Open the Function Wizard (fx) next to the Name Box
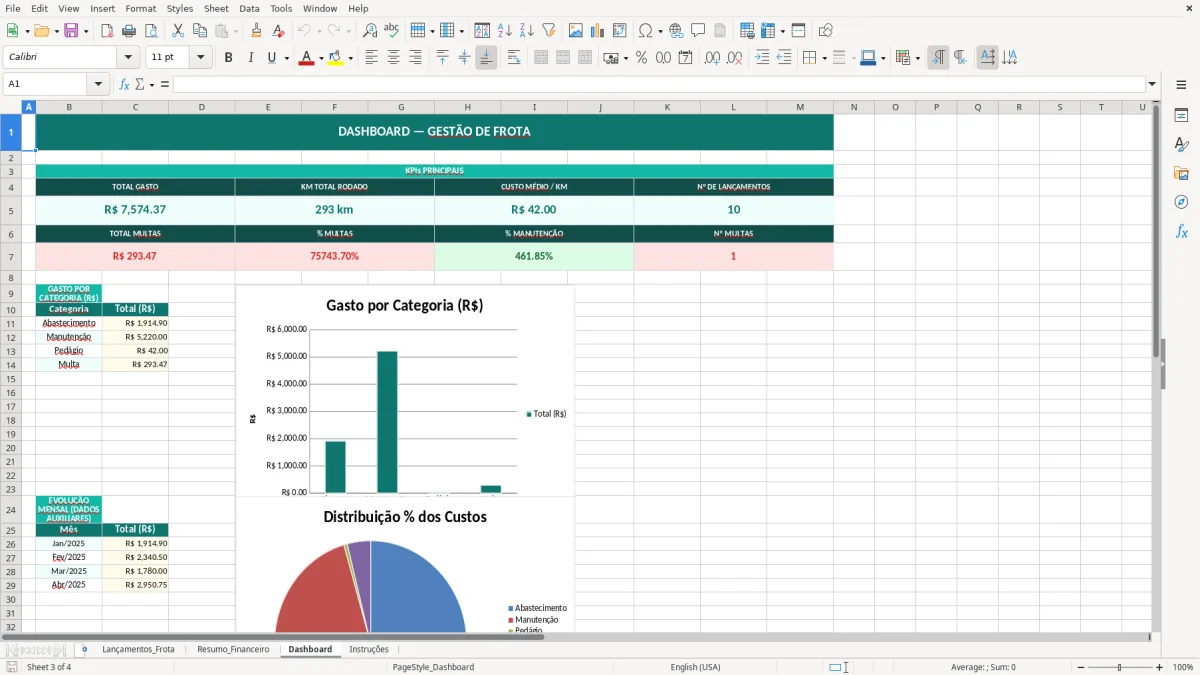This screenshot has height=675, width=1200. [125, 84]
